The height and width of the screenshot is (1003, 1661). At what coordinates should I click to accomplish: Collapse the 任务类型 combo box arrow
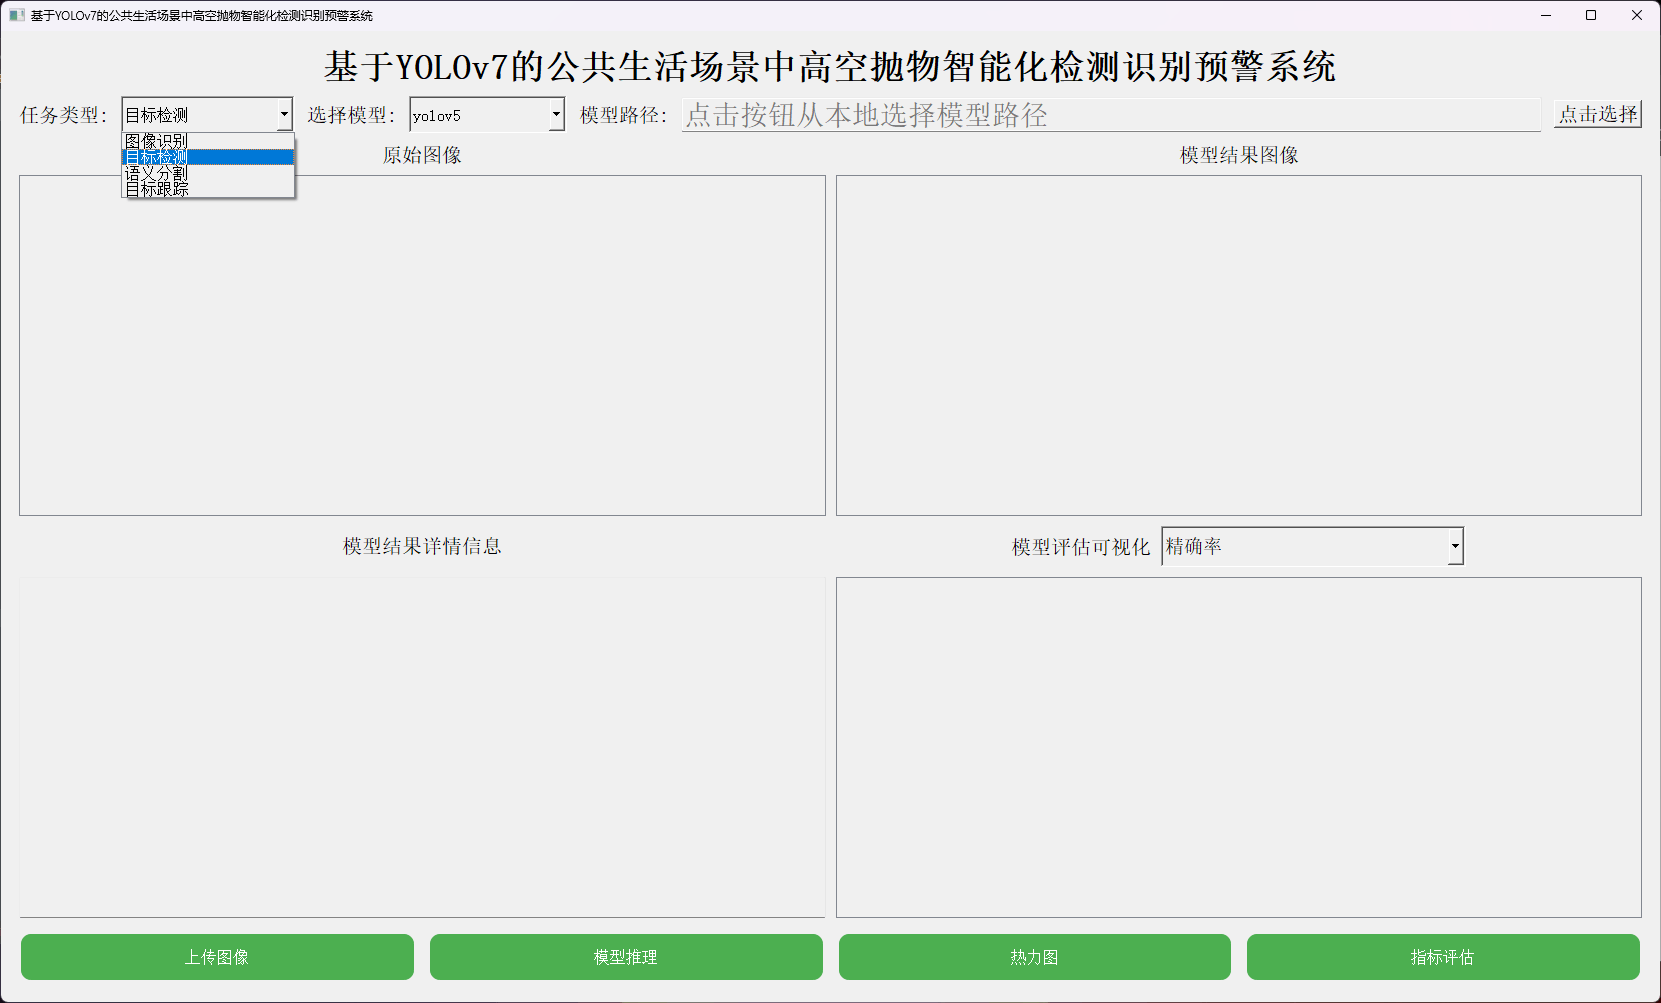point(284,115)
